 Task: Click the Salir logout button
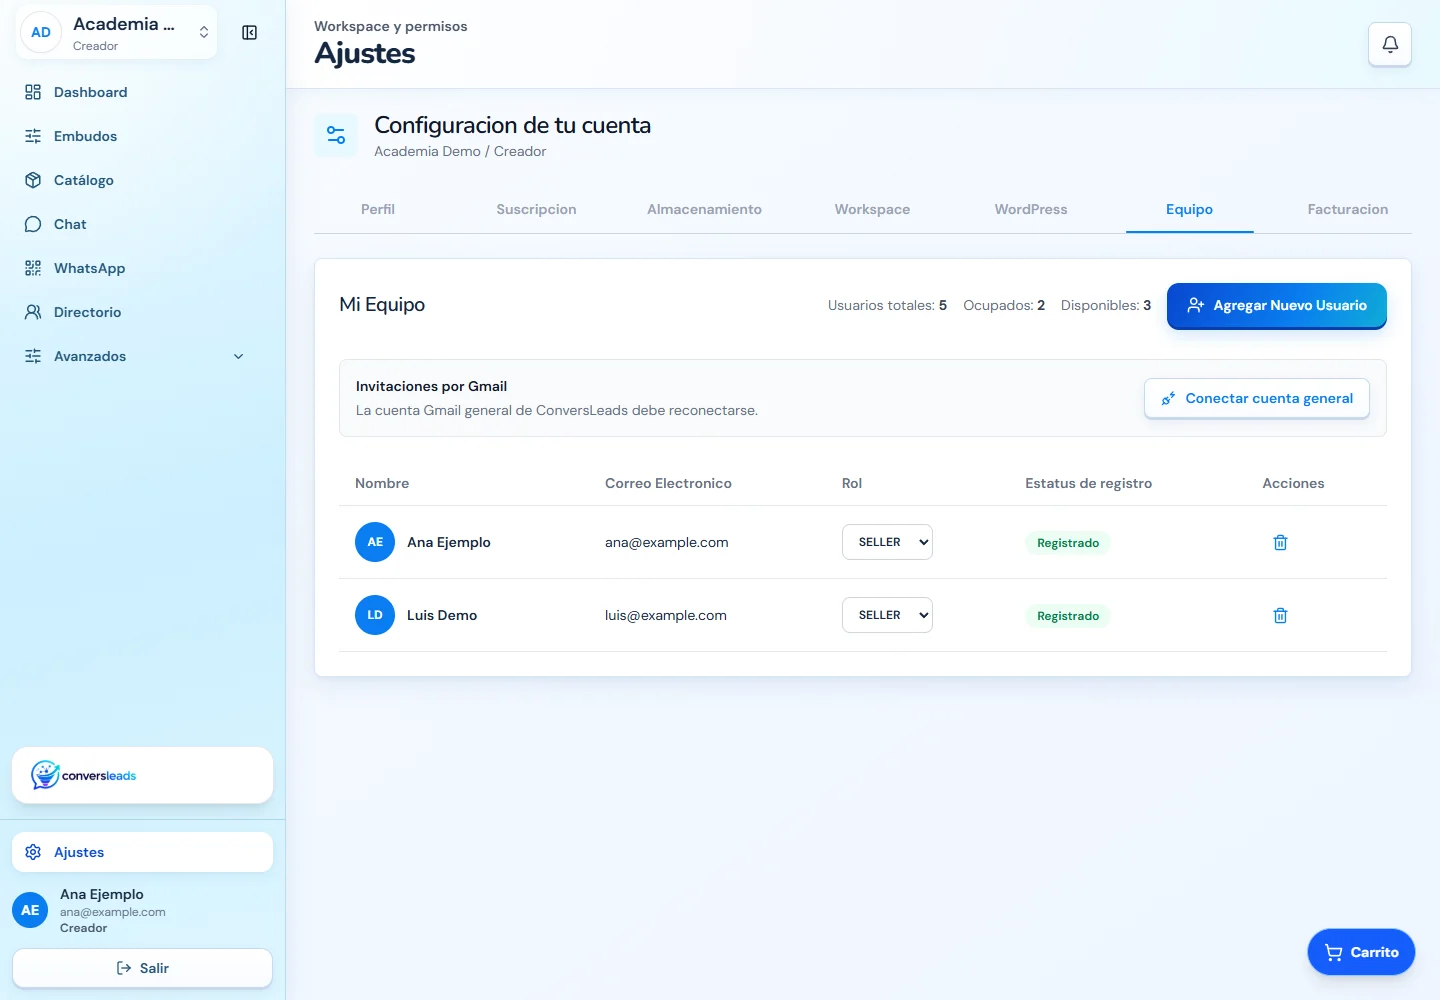tap(142, 968)
